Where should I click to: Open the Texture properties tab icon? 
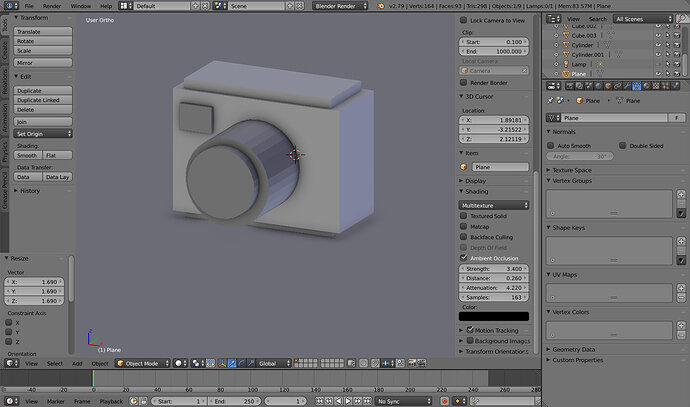[x=656, y=86]
